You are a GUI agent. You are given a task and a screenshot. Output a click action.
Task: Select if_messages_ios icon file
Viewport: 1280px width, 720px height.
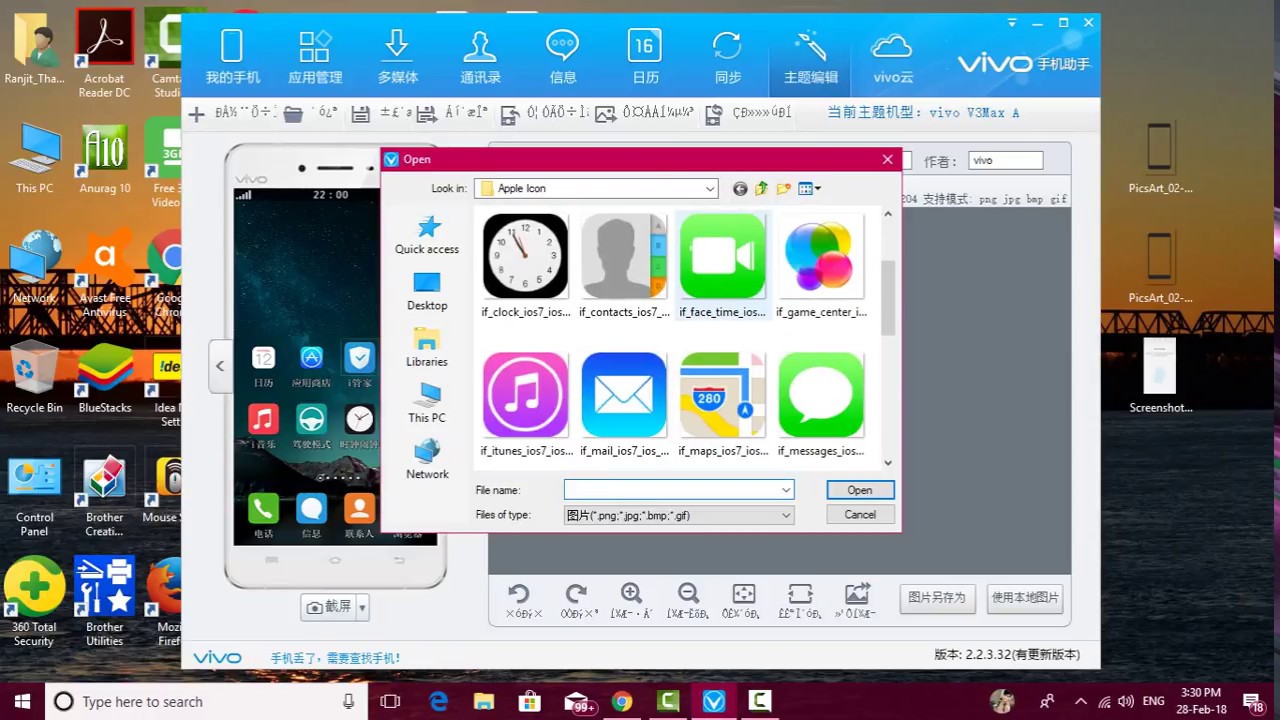click(821, 405)
